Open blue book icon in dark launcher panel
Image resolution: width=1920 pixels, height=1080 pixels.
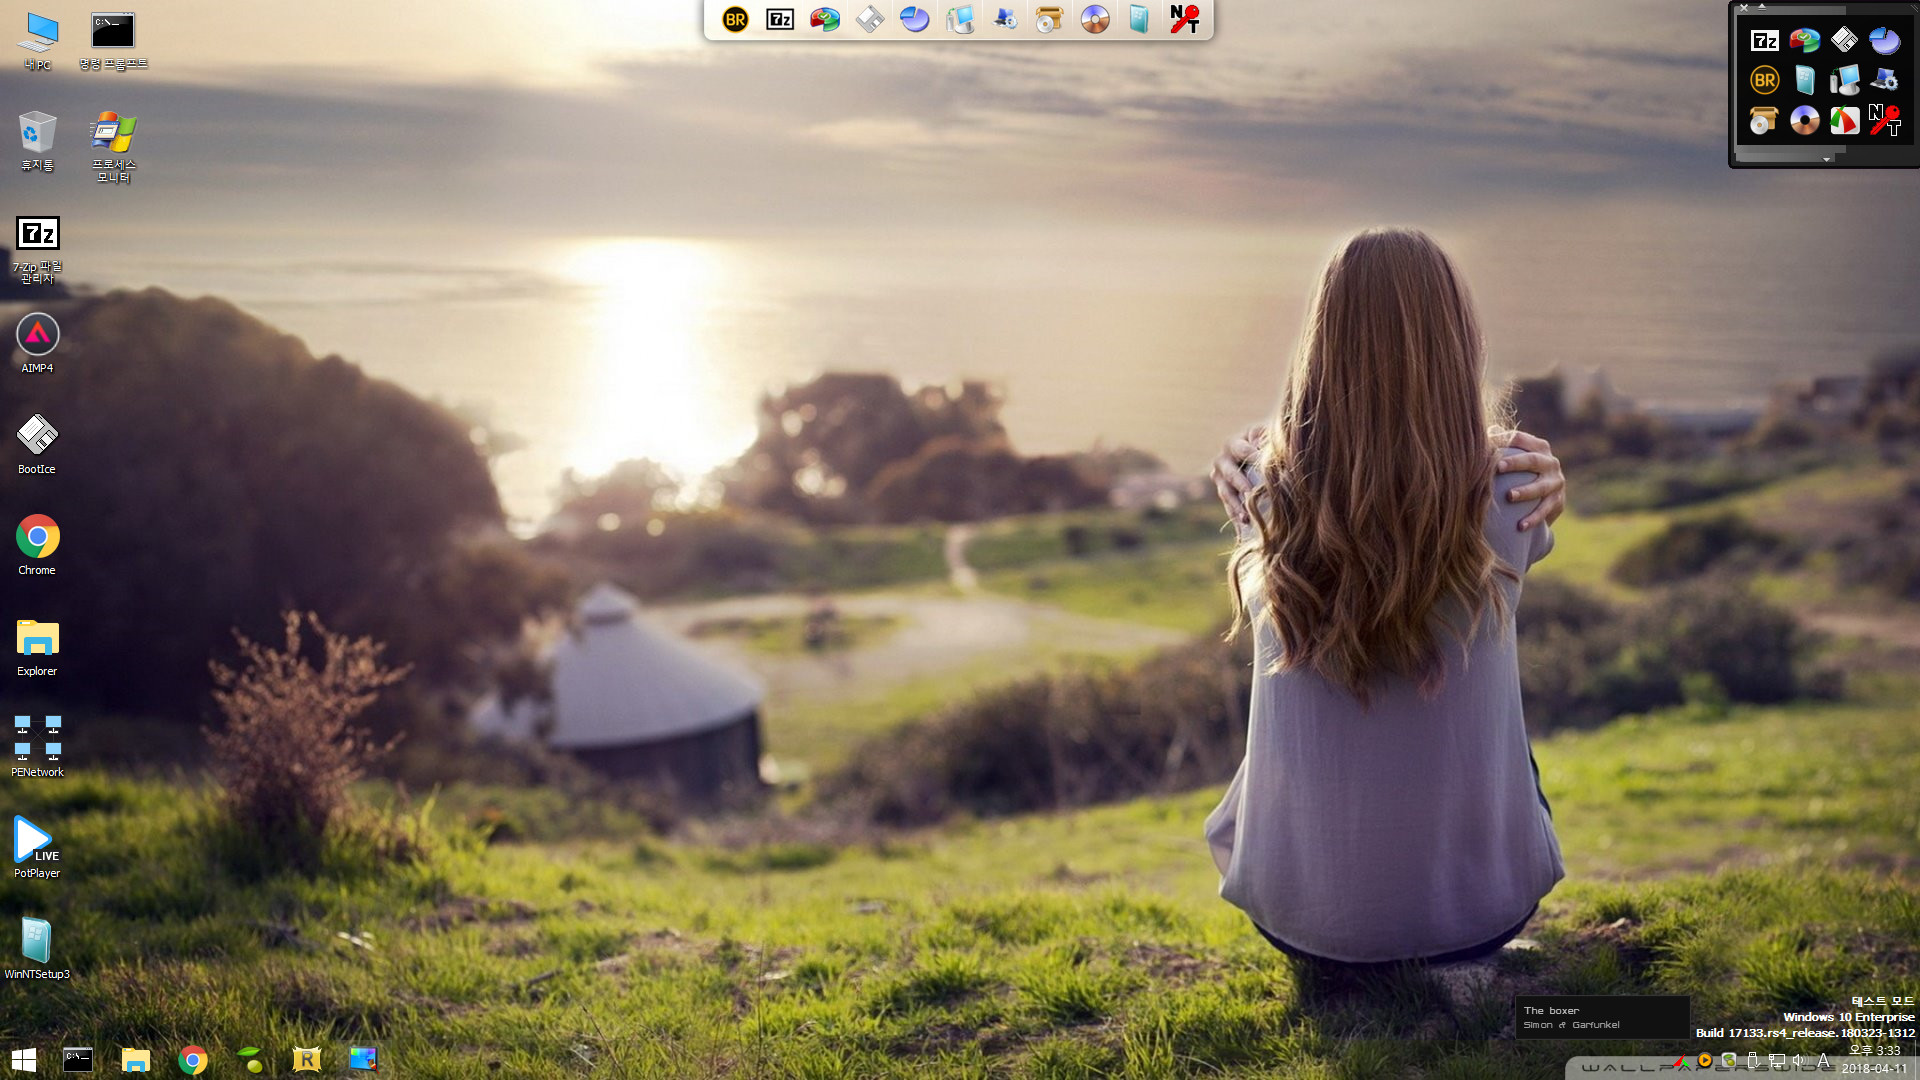point(1804,80)
